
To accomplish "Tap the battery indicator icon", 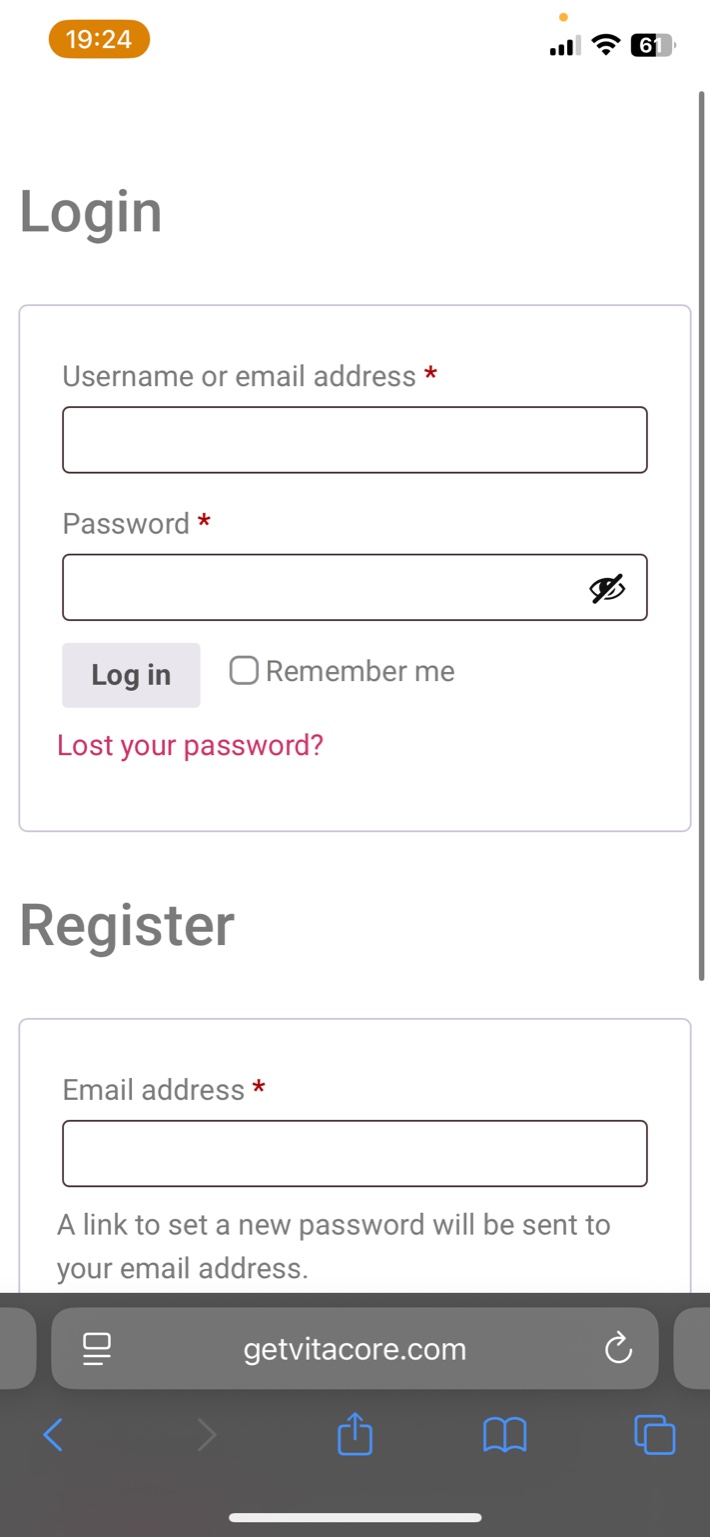I will tap(652, 45).
